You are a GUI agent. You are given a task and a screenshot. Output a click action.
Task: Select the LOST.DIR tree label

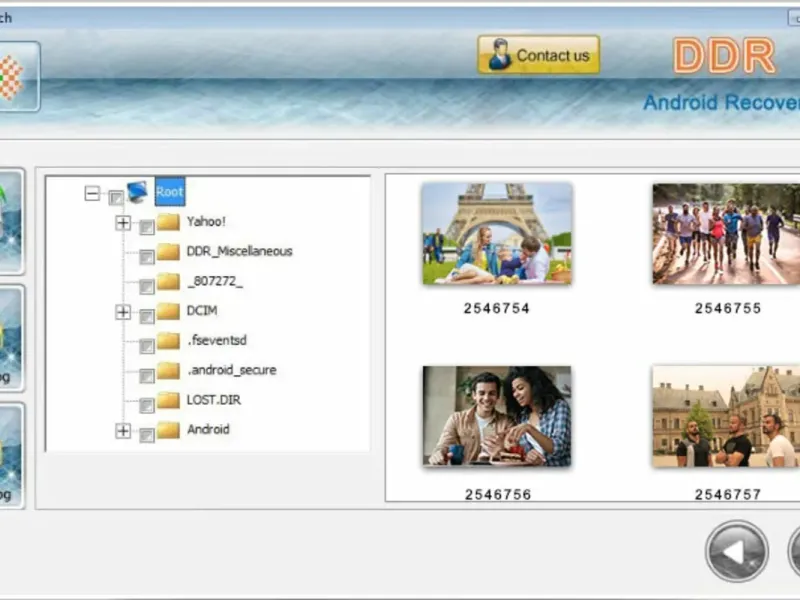pos(214,399)
